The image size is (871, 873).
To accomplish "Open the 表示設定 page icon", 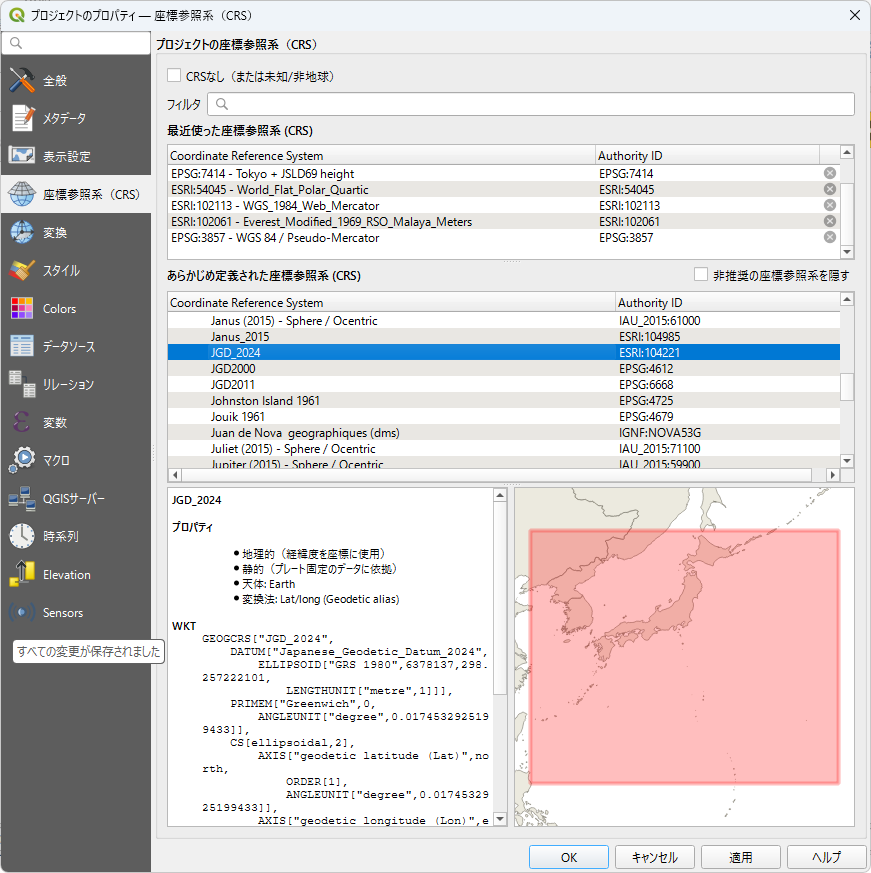I will (x=22, y=156).
